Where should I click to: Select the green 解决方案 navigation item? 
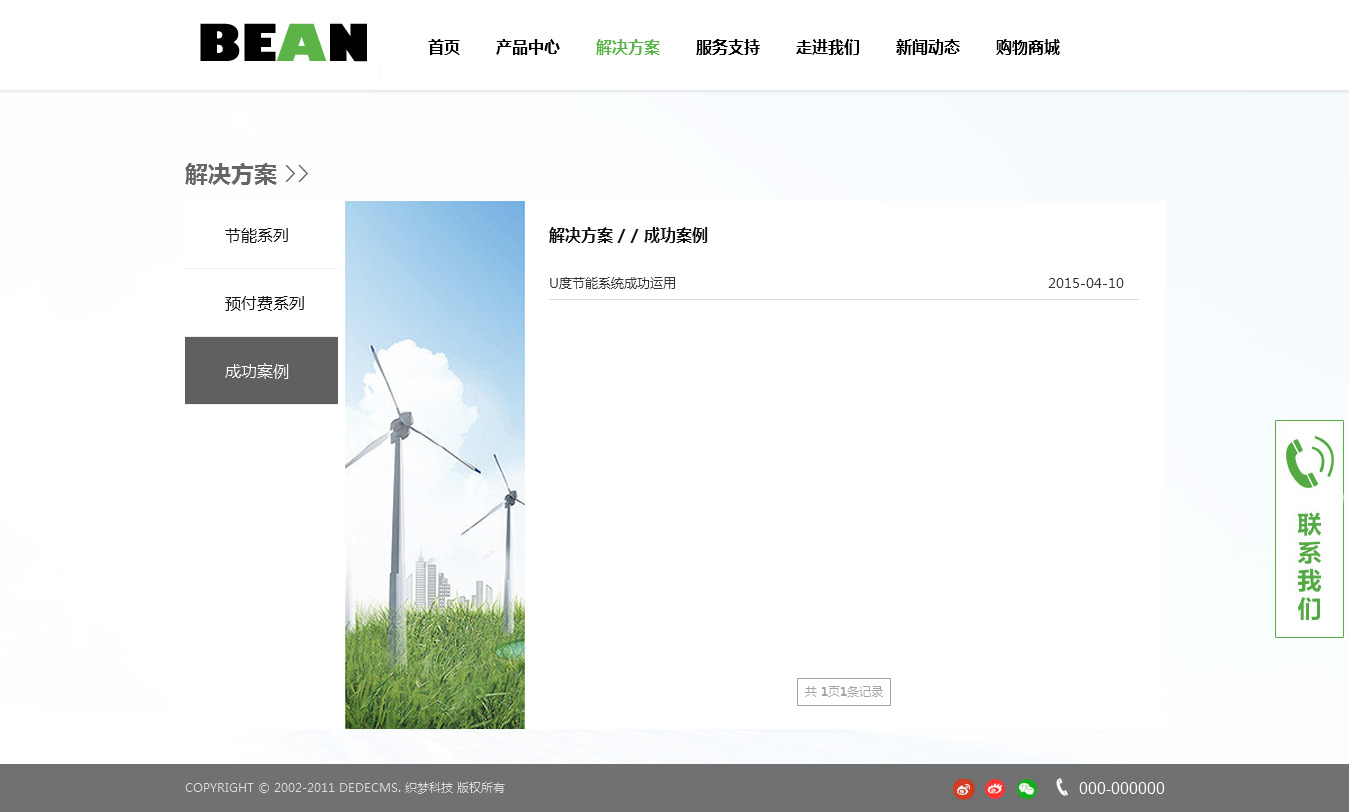[x=628, y=47]
